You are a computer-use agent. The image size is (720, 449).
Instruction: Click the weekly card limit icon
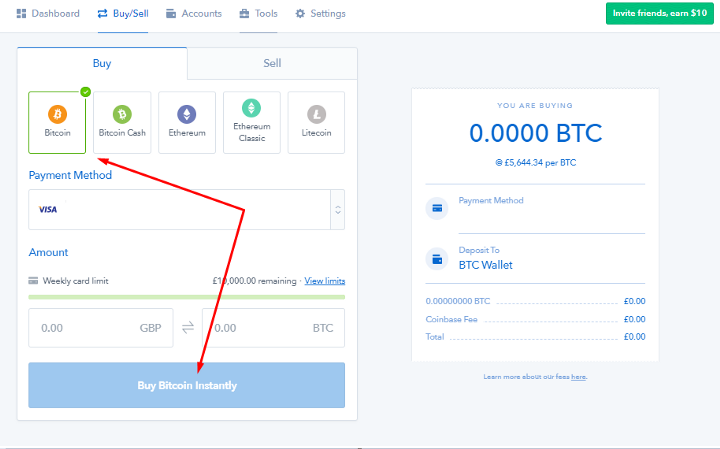point(33,281)
